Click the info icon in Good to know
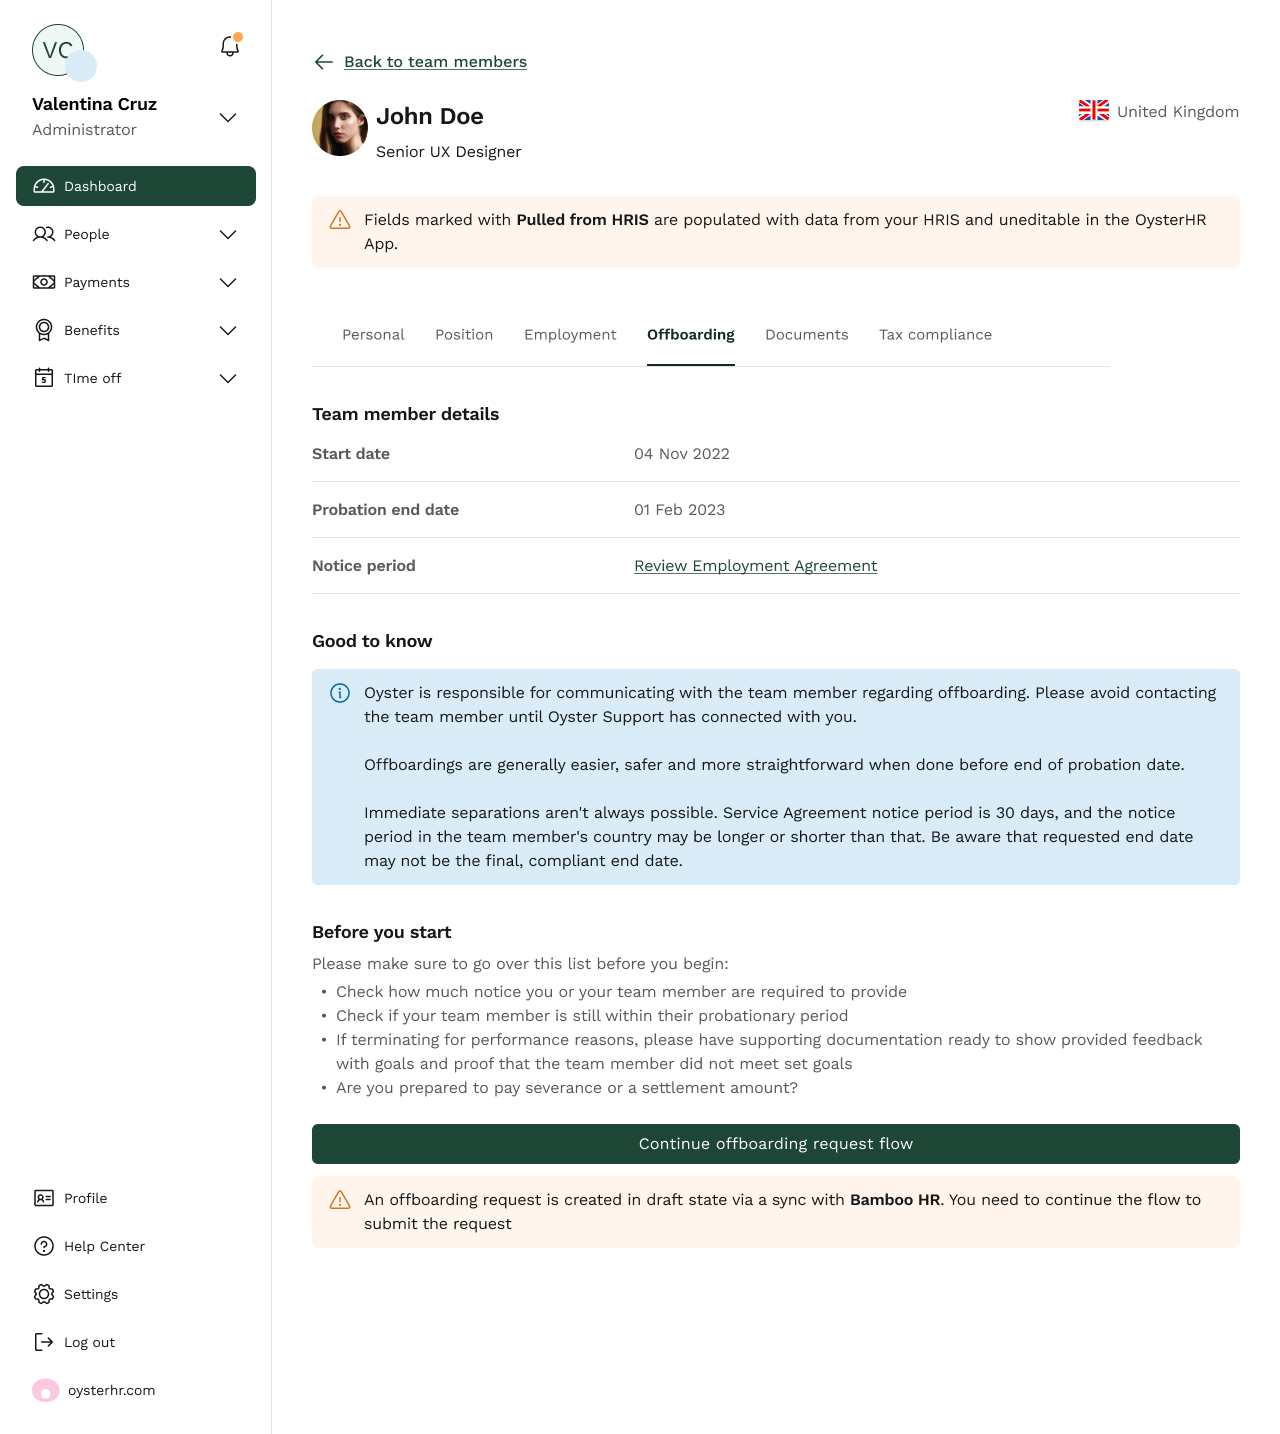The width and height of the screenshot is (1280, 1434). tap(340, 693)
